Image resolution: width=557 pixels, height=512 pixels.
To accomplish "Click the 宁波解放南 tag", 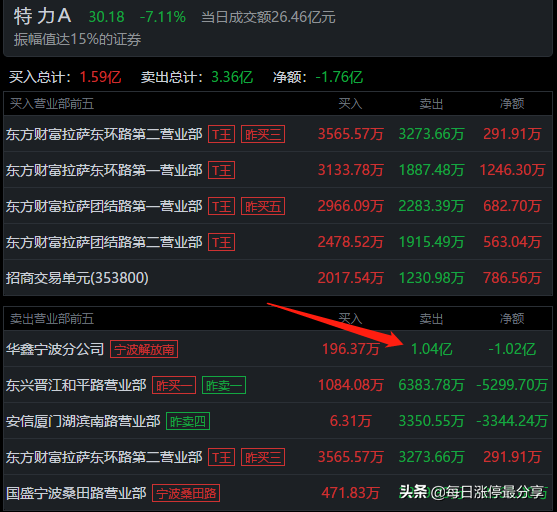I will [144, 349].
